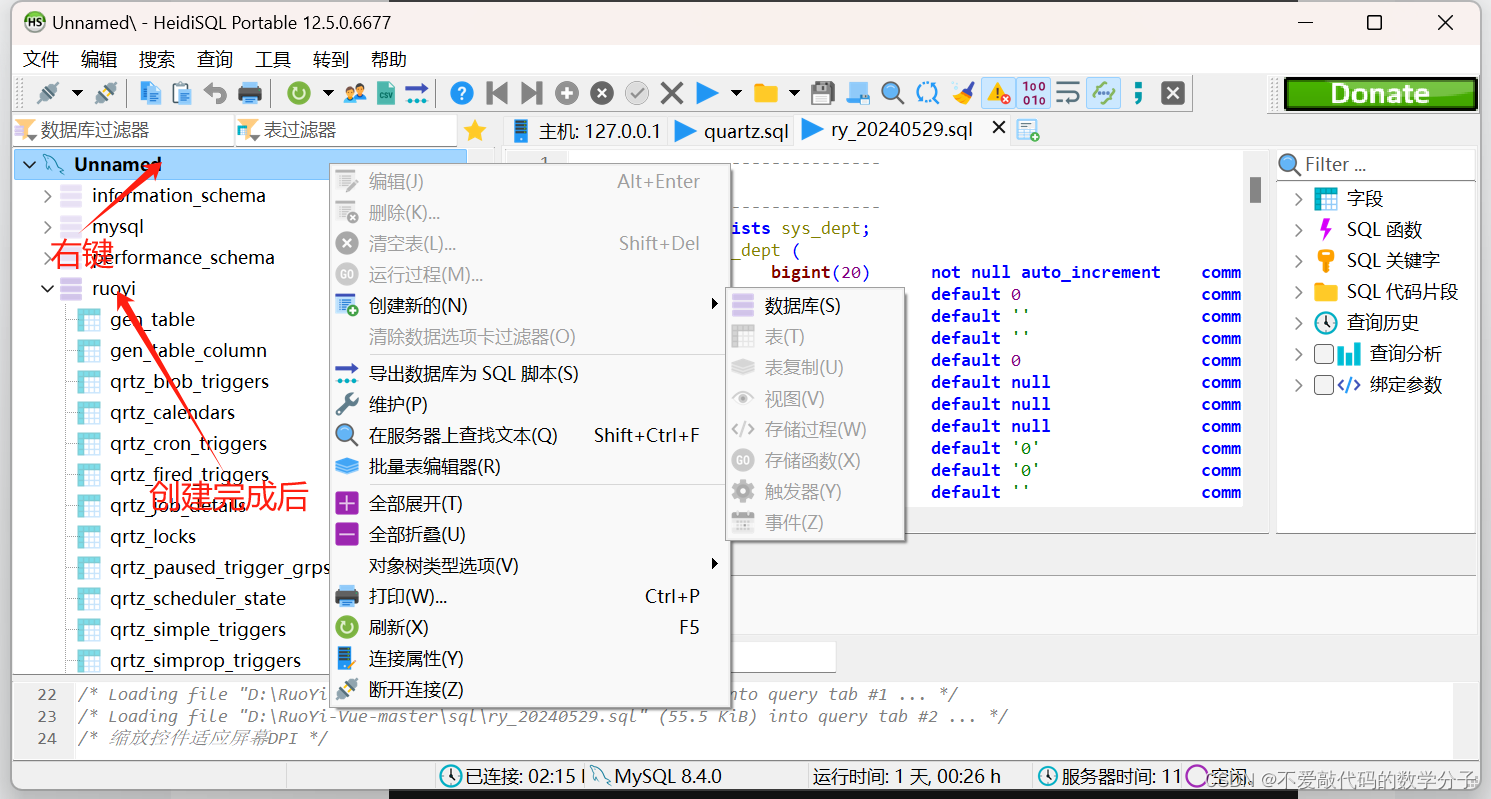Run the query with blue play icon

[707, 93]
